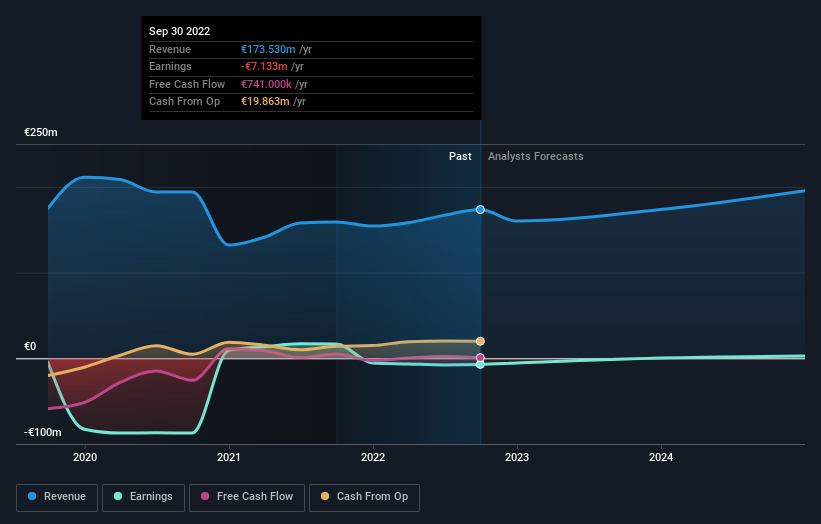Click the €741.000k free cash flow value
Image resolution: width=821 pixels, height=524 pixels.
click(x=266, y=84)
